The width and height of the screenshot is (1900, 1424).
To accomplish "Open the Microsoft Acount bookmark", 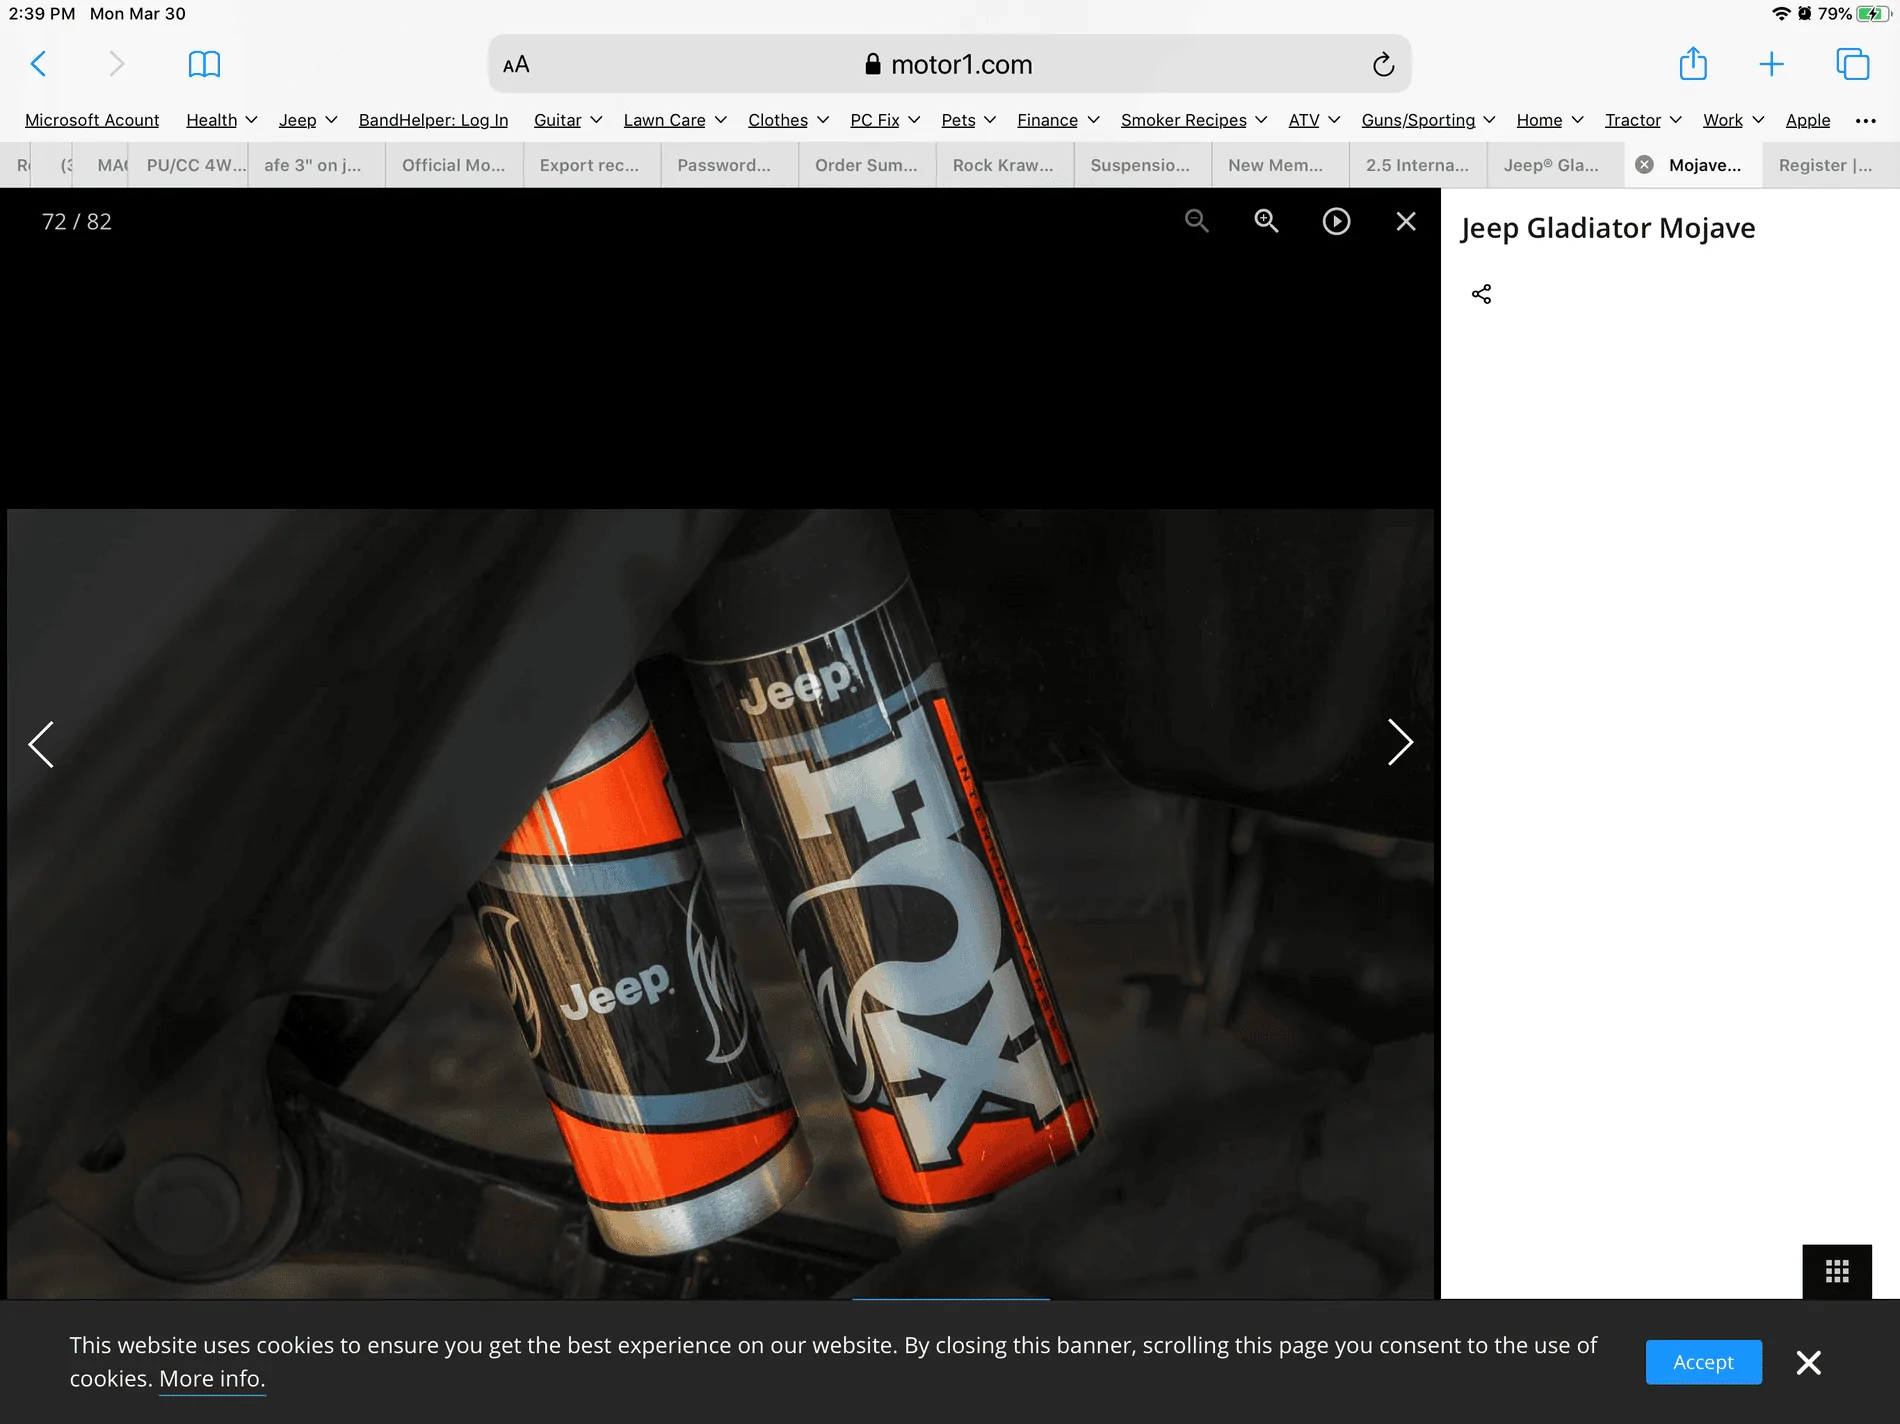I will (92, 120).
